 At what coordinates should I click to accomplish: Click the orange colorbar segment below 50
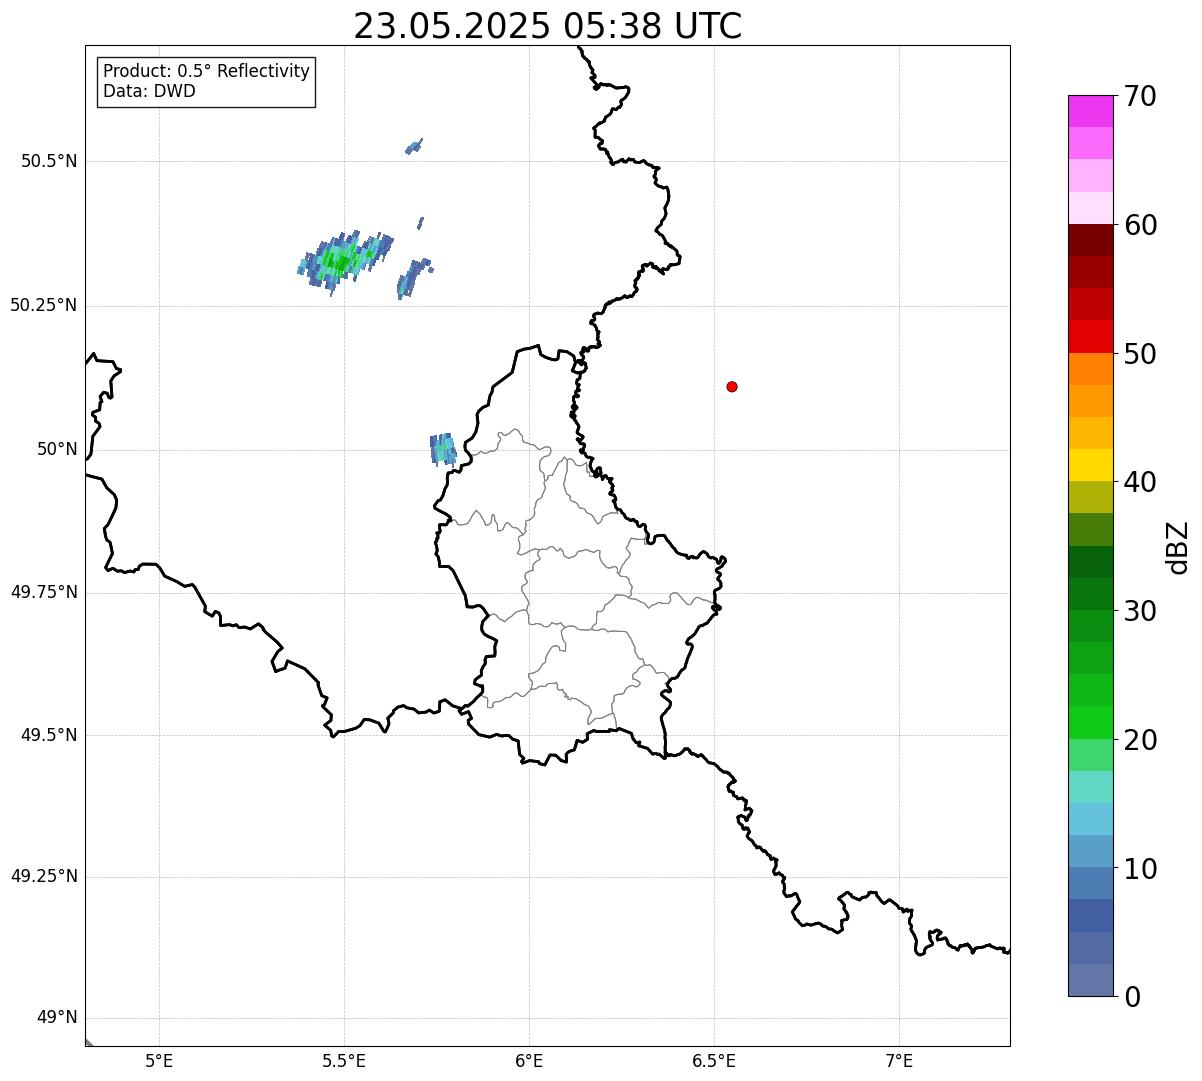pyautogui.click(x=1090, y=369)
